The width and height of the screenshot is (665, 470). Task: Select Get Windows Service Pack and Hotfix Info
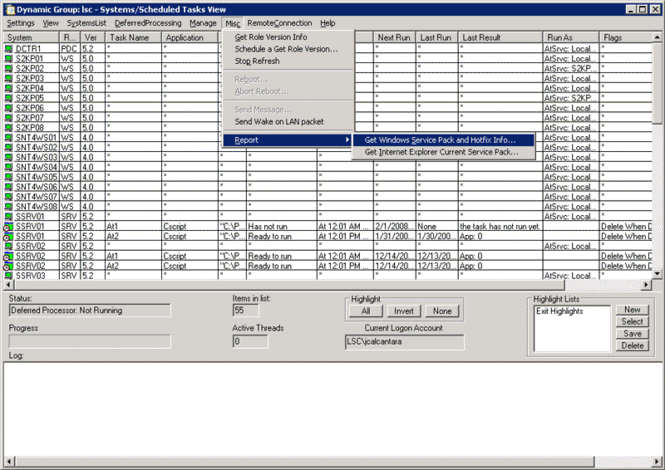(x=444, y=140)
